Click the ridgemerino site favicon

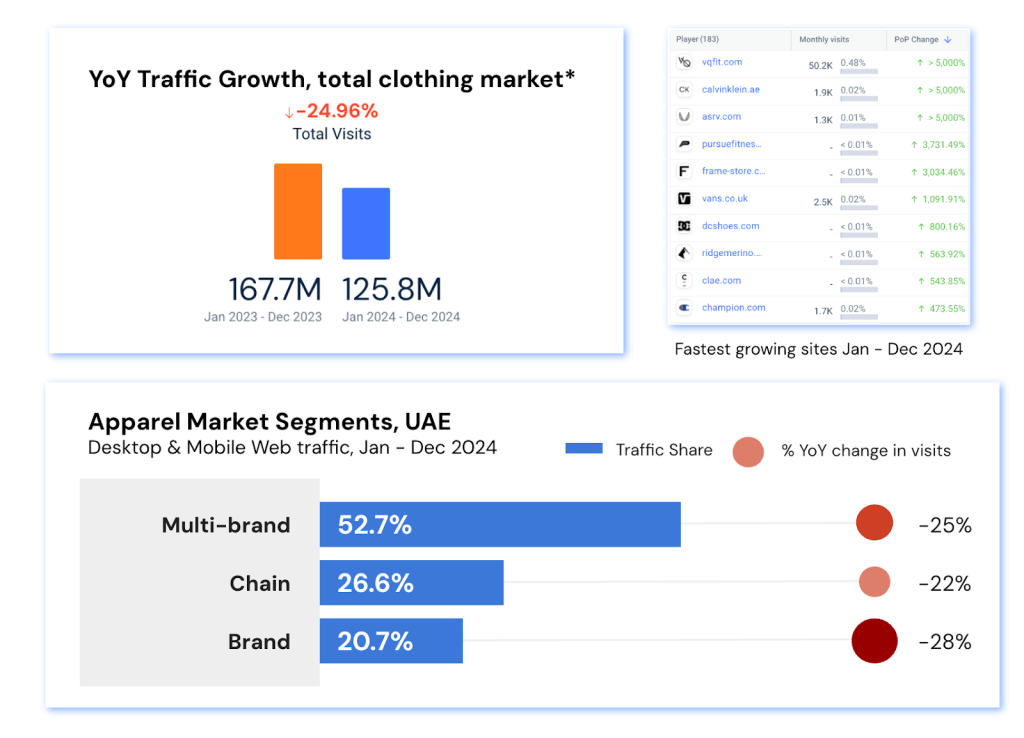[x=683, y=253]
